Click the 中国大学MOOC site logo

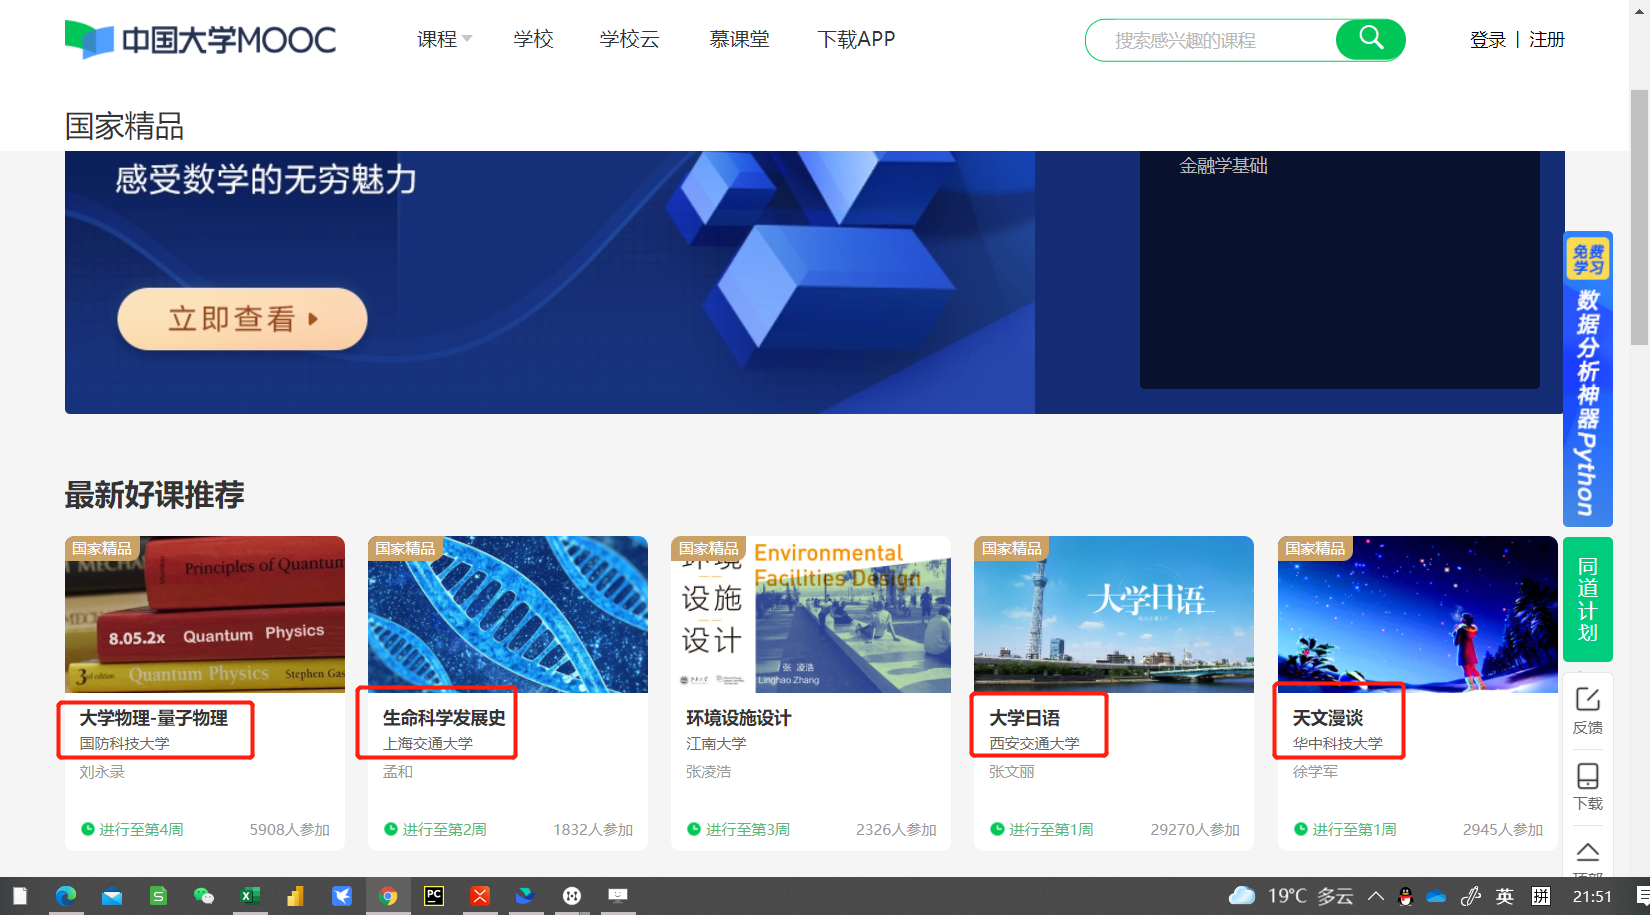click(x=200, y=39)
